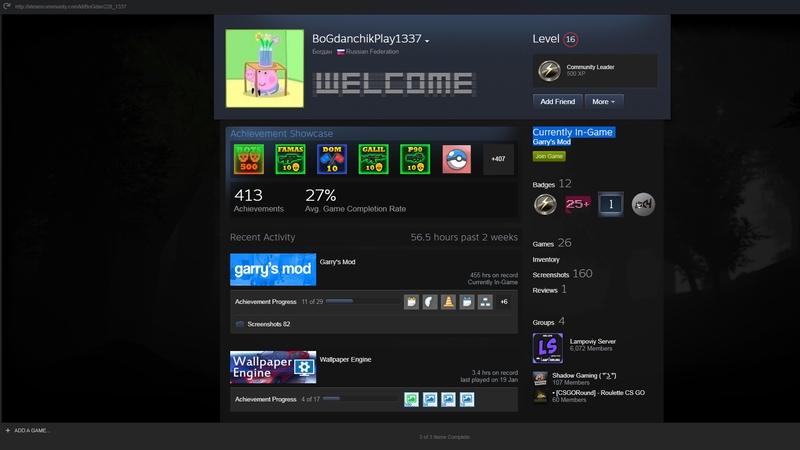Viewport: 800px width, 450px height.
Task: Click the BOTS 500 achievement icon
Action: (249, 159)
